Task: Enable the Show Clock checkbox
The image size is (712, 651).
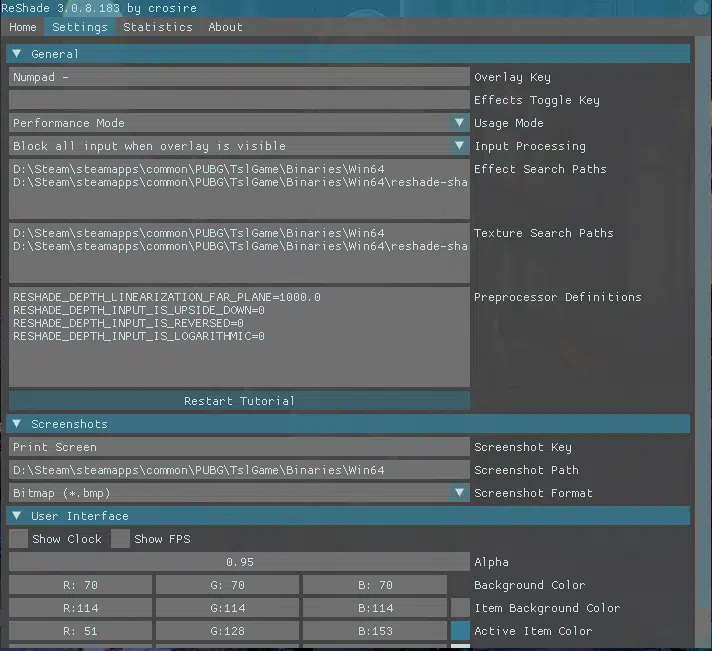Action: [x=19, y=539]
